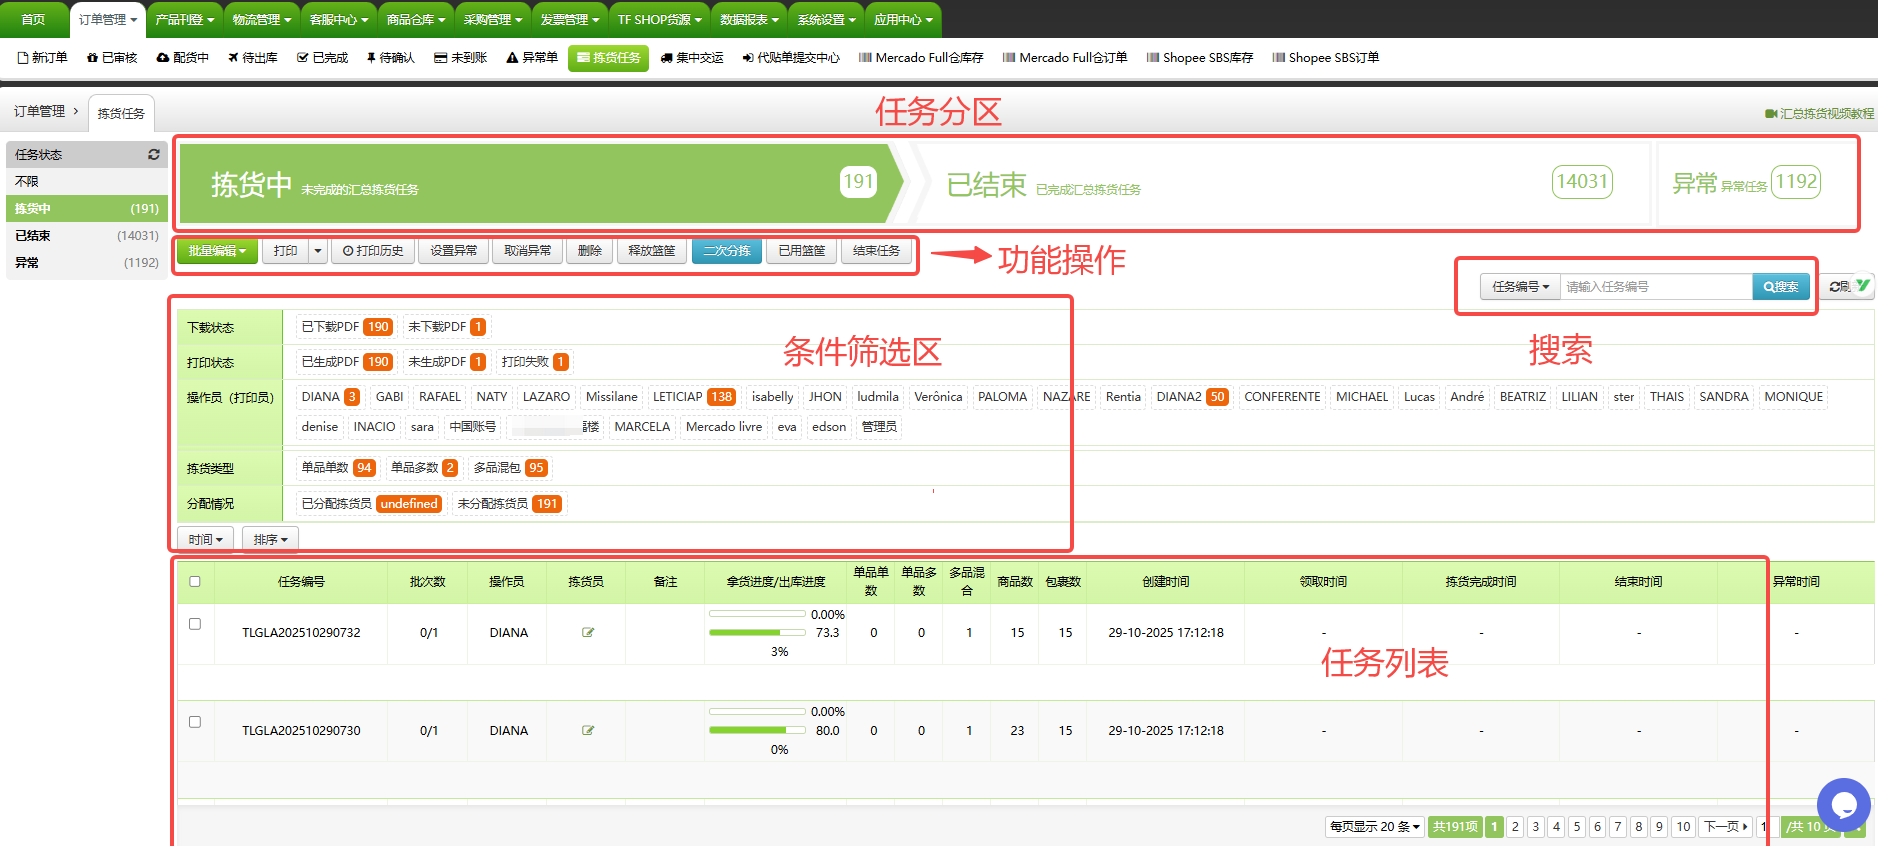Viewport: 1878px width, 846px height.
Task: Refresh the 任务状态 sidebar panel
Action: pyautogui.click(x=153, y=154)
